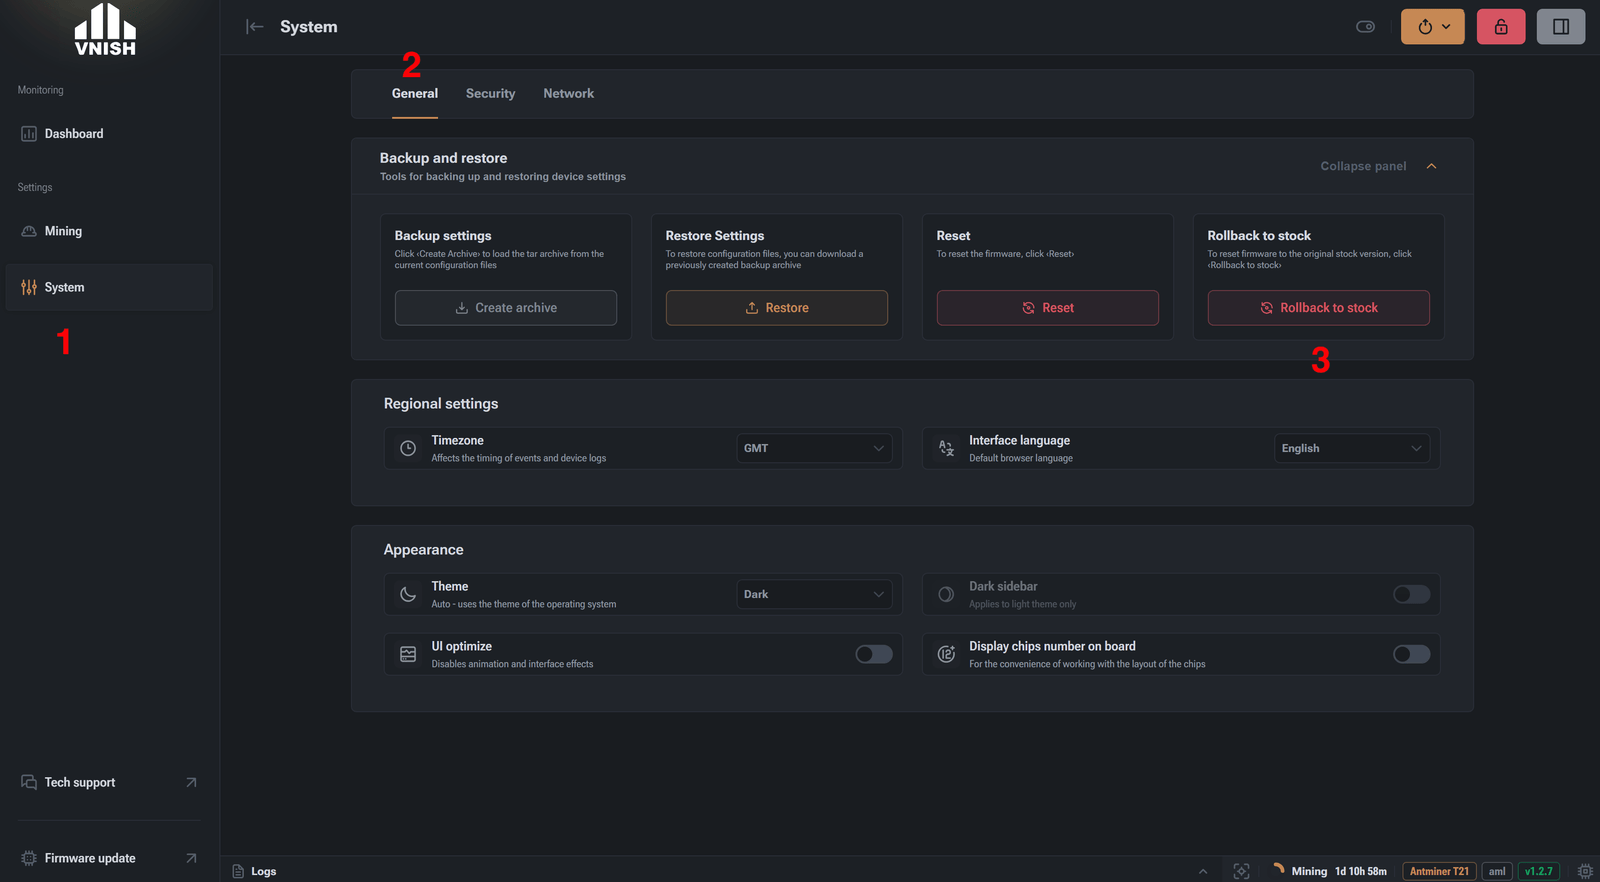
Task: Click the Mining hard-hat icon in sidebar
Action: tap(29, 231)
